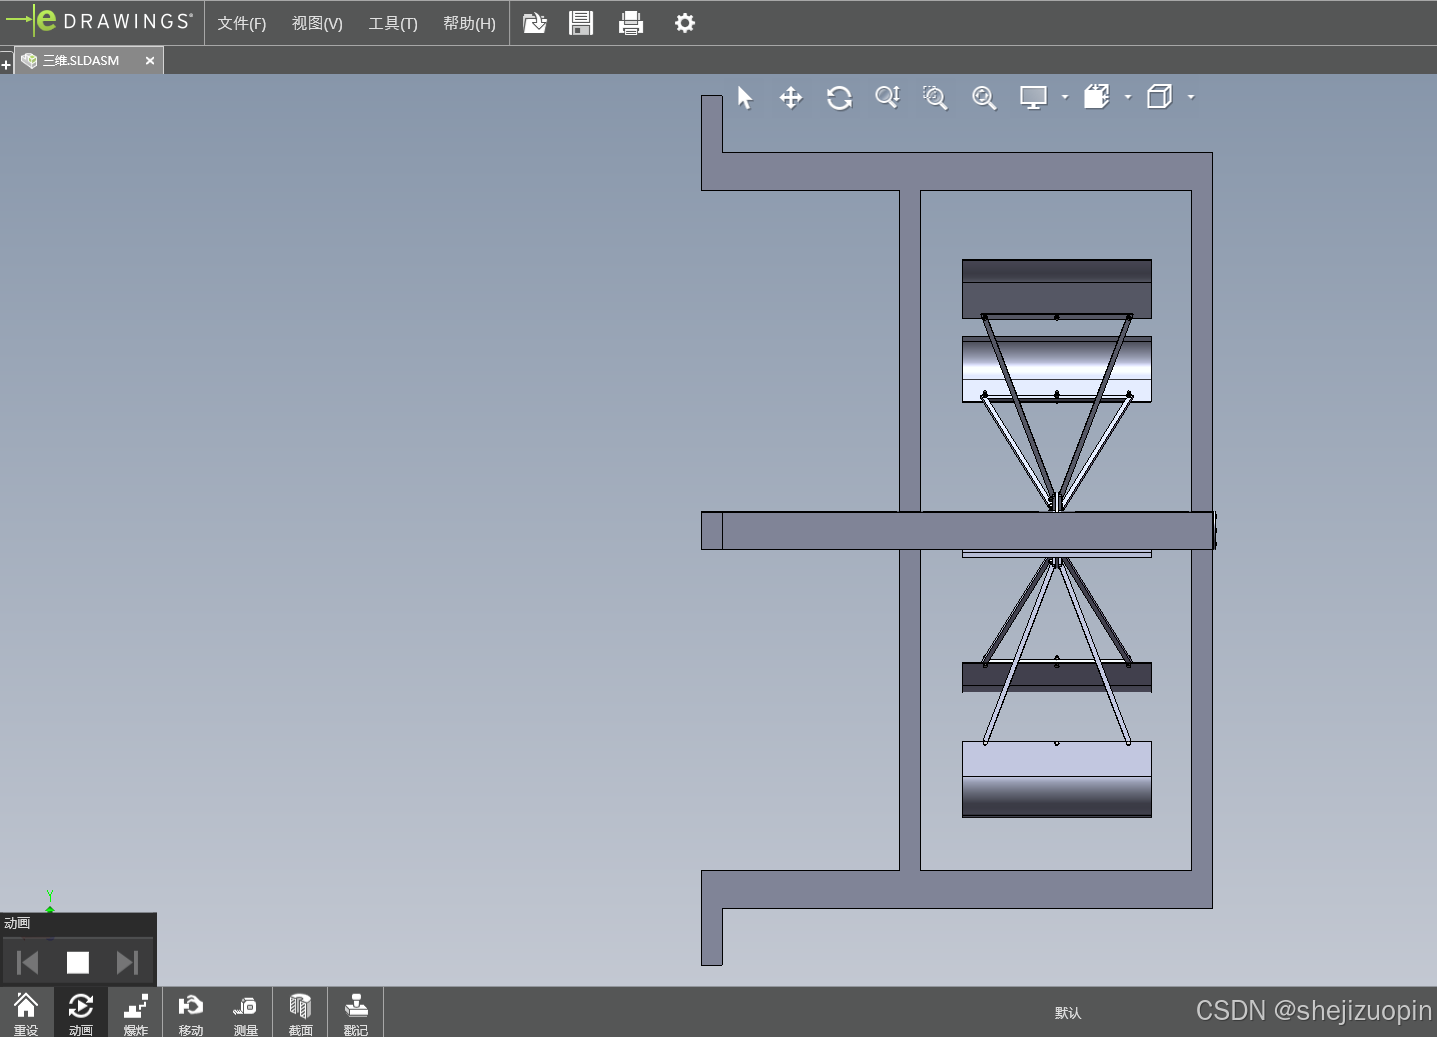Viewport: 1437px width, 1037px height.
Task: Expand the view orientation dropdown arrow
Action: 1128,97
